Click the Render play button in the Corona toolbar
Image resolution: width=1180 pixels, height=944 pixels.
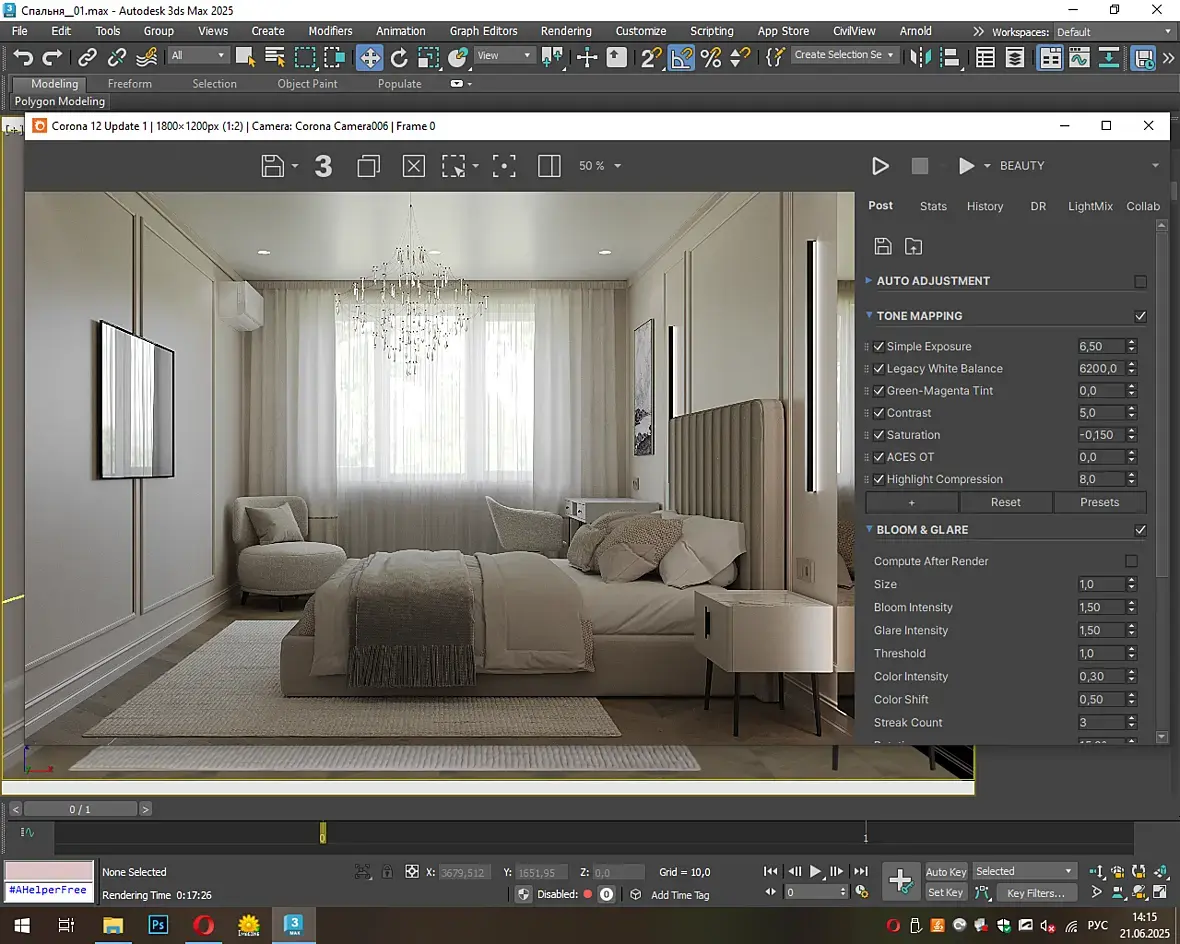[x=880, y=166]
